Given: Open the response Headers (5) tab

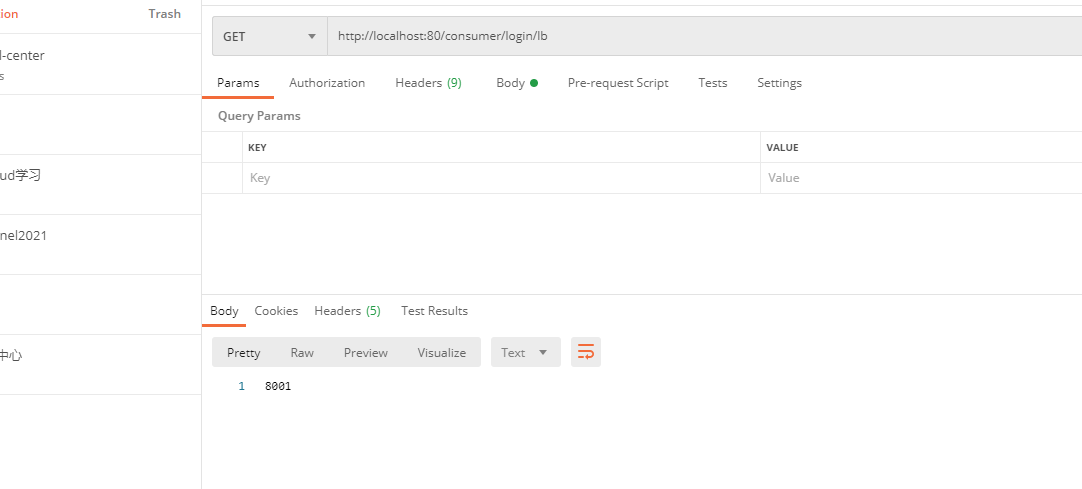Looking at the screenshot, I should click(347, 311).
